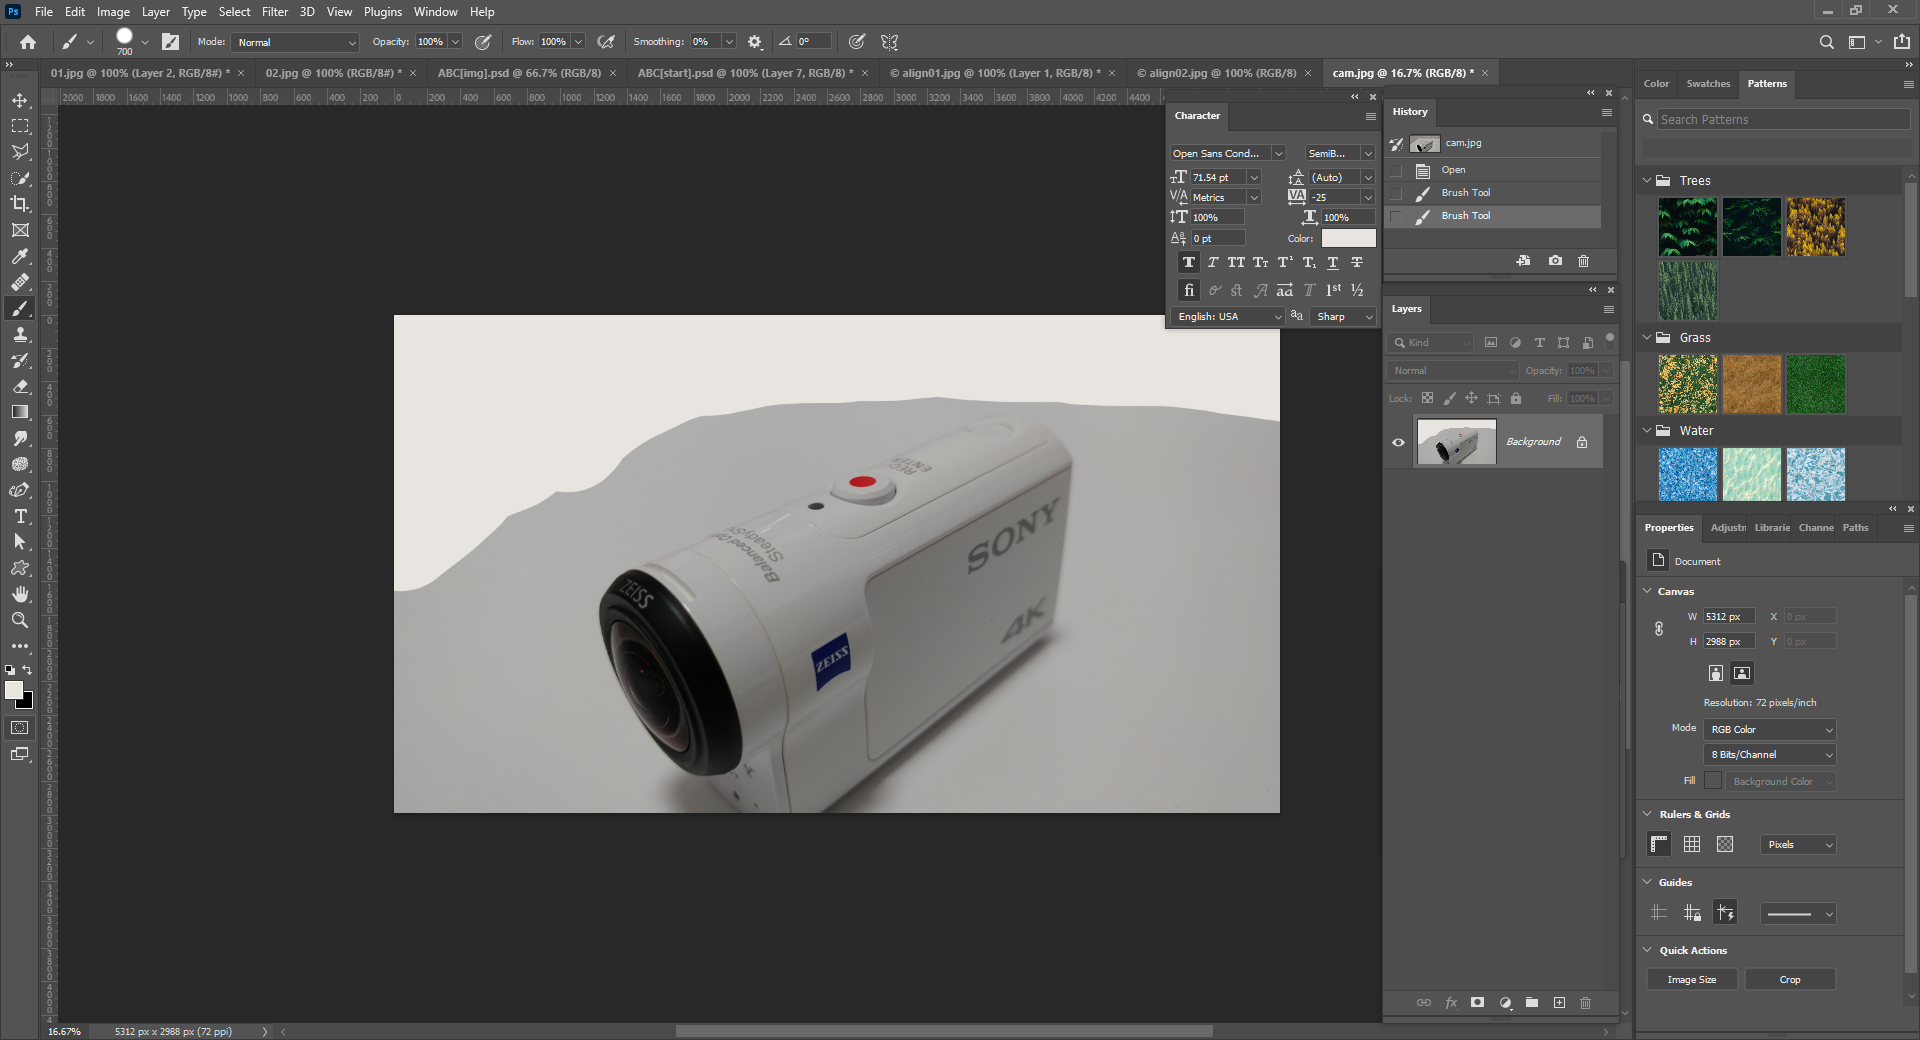Open the 8 Bits/Channel dropdown
Viewport: 1920px width, 1040px height.
click(x=1770, y=755)
